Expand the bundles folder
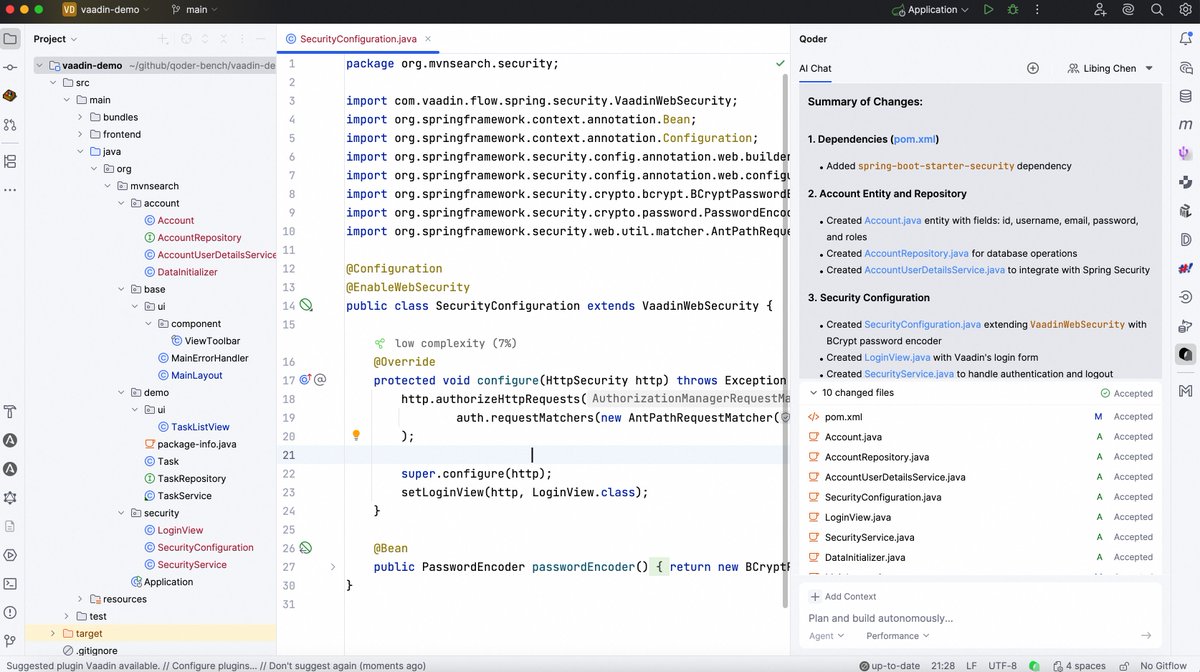Screen dimensions: 1200x672 (x=81, y=117)
